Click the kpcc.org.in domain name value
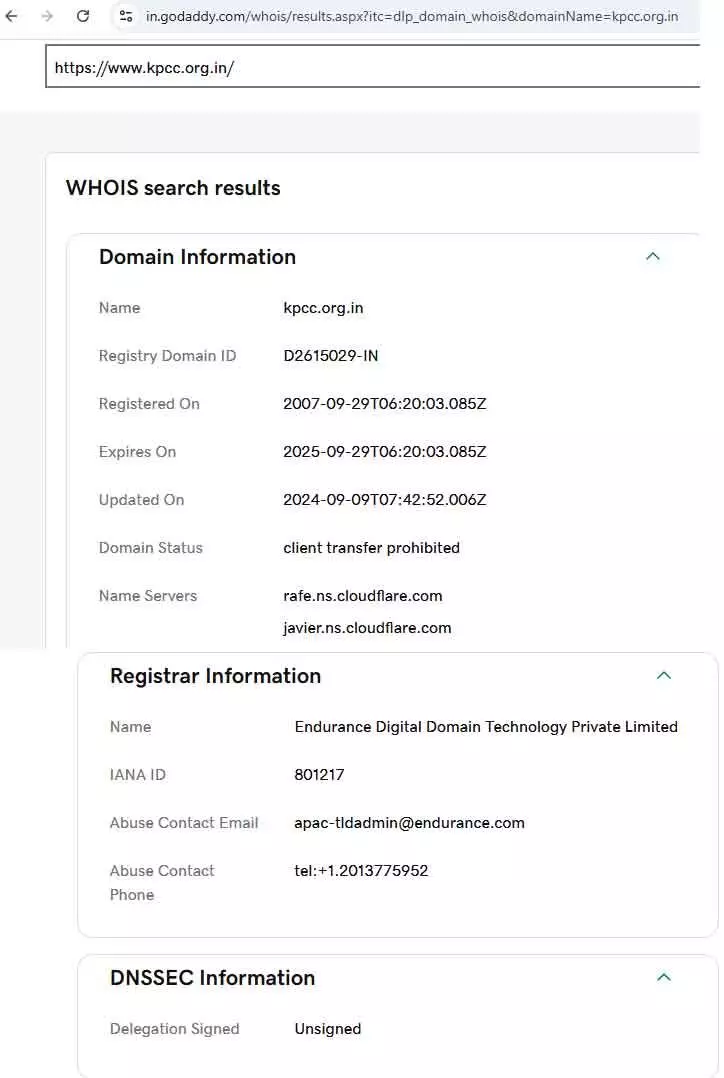The width and height of the screenshot is (724, 1078). [x=323, y=308]
